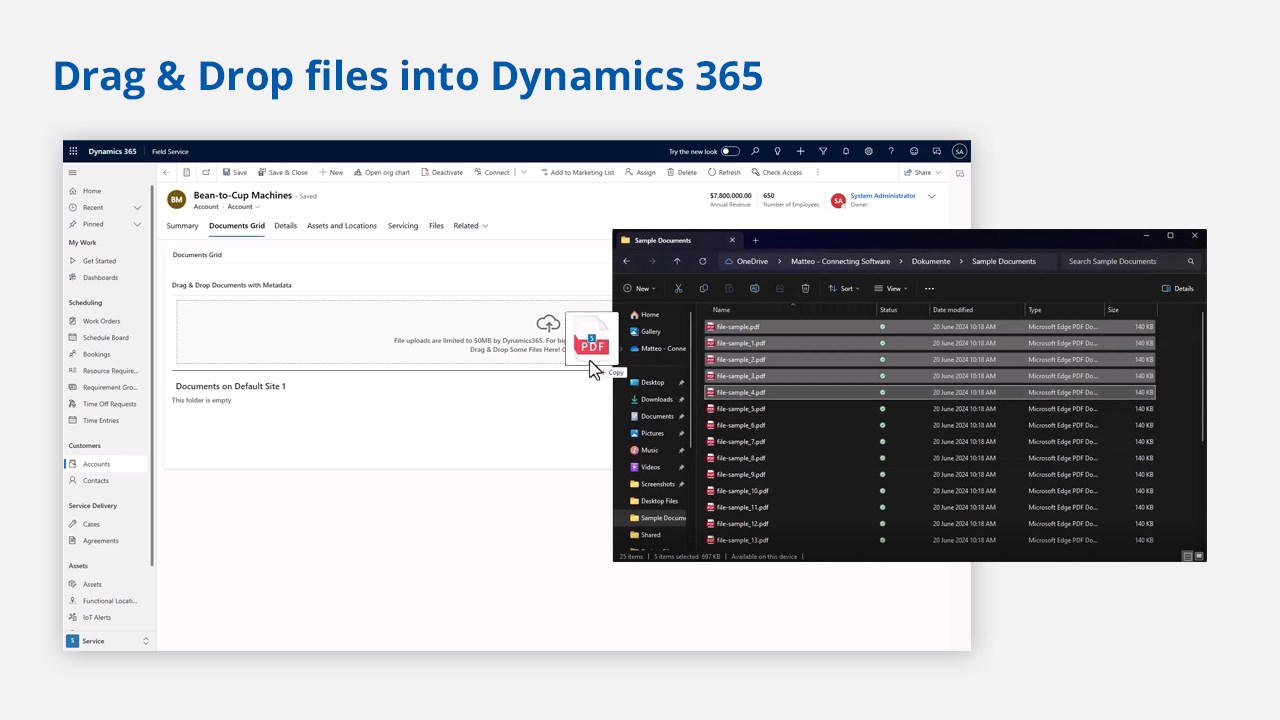Screen dimensions: 1280x720
Task: Open the Service area switcher at sidebar bottom
Action: click(108, 641)
